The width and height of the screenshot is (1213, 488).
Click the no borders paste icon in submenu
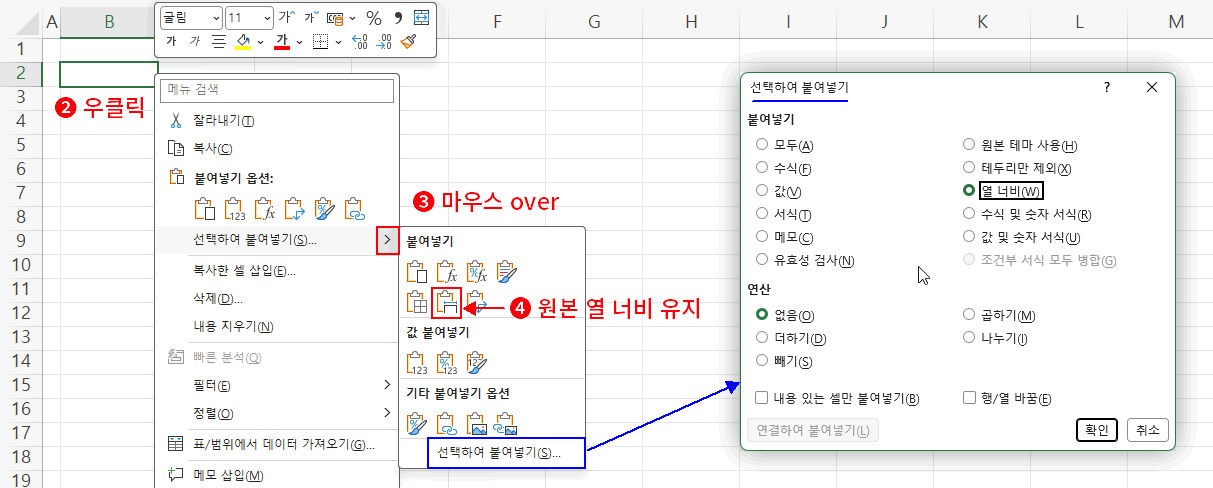417,302
